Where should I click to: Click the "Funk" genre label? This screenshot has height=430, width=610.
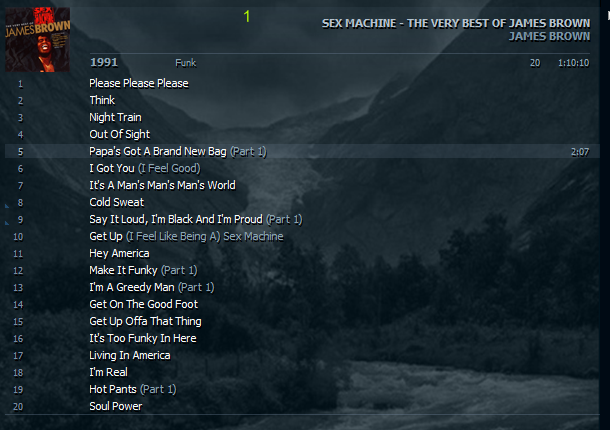tap(186, 63)
